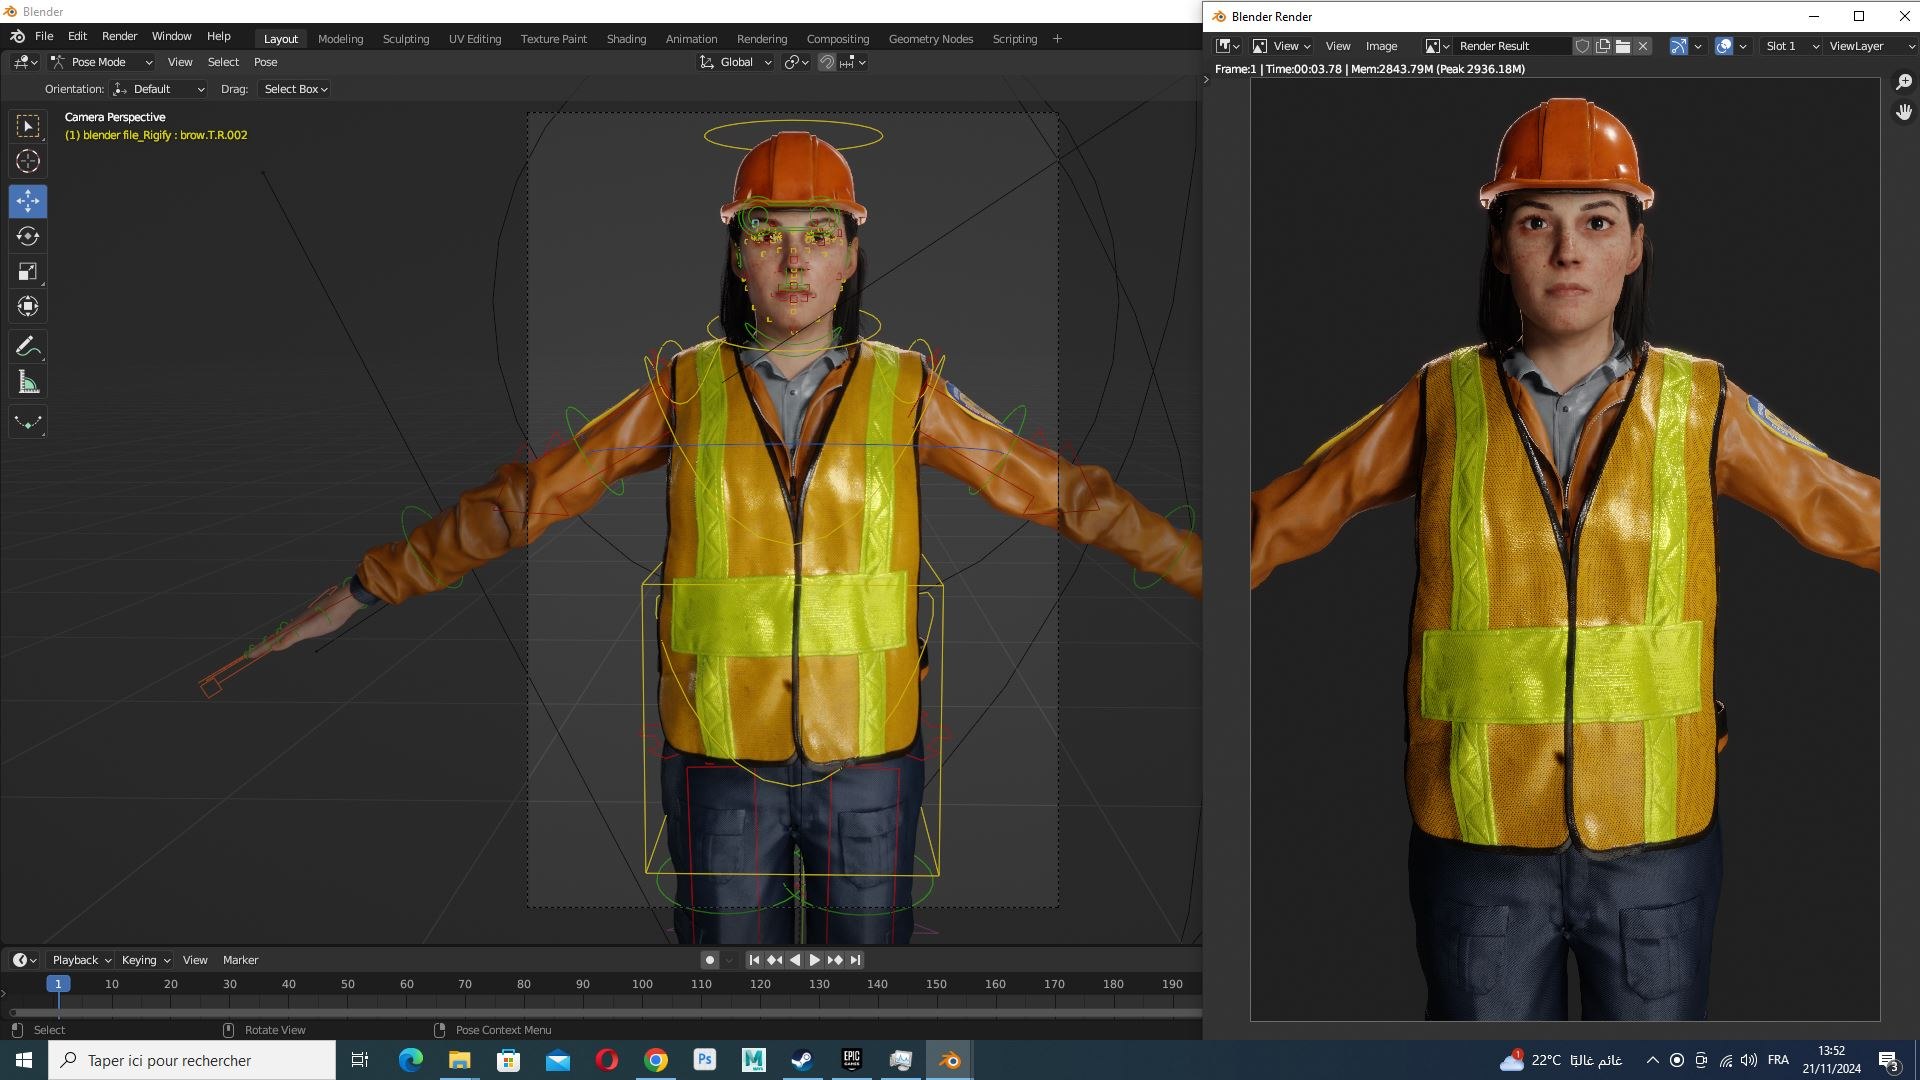
Task: Select the Scale tool
Action: pyautogui.click(x=28, y=271)
